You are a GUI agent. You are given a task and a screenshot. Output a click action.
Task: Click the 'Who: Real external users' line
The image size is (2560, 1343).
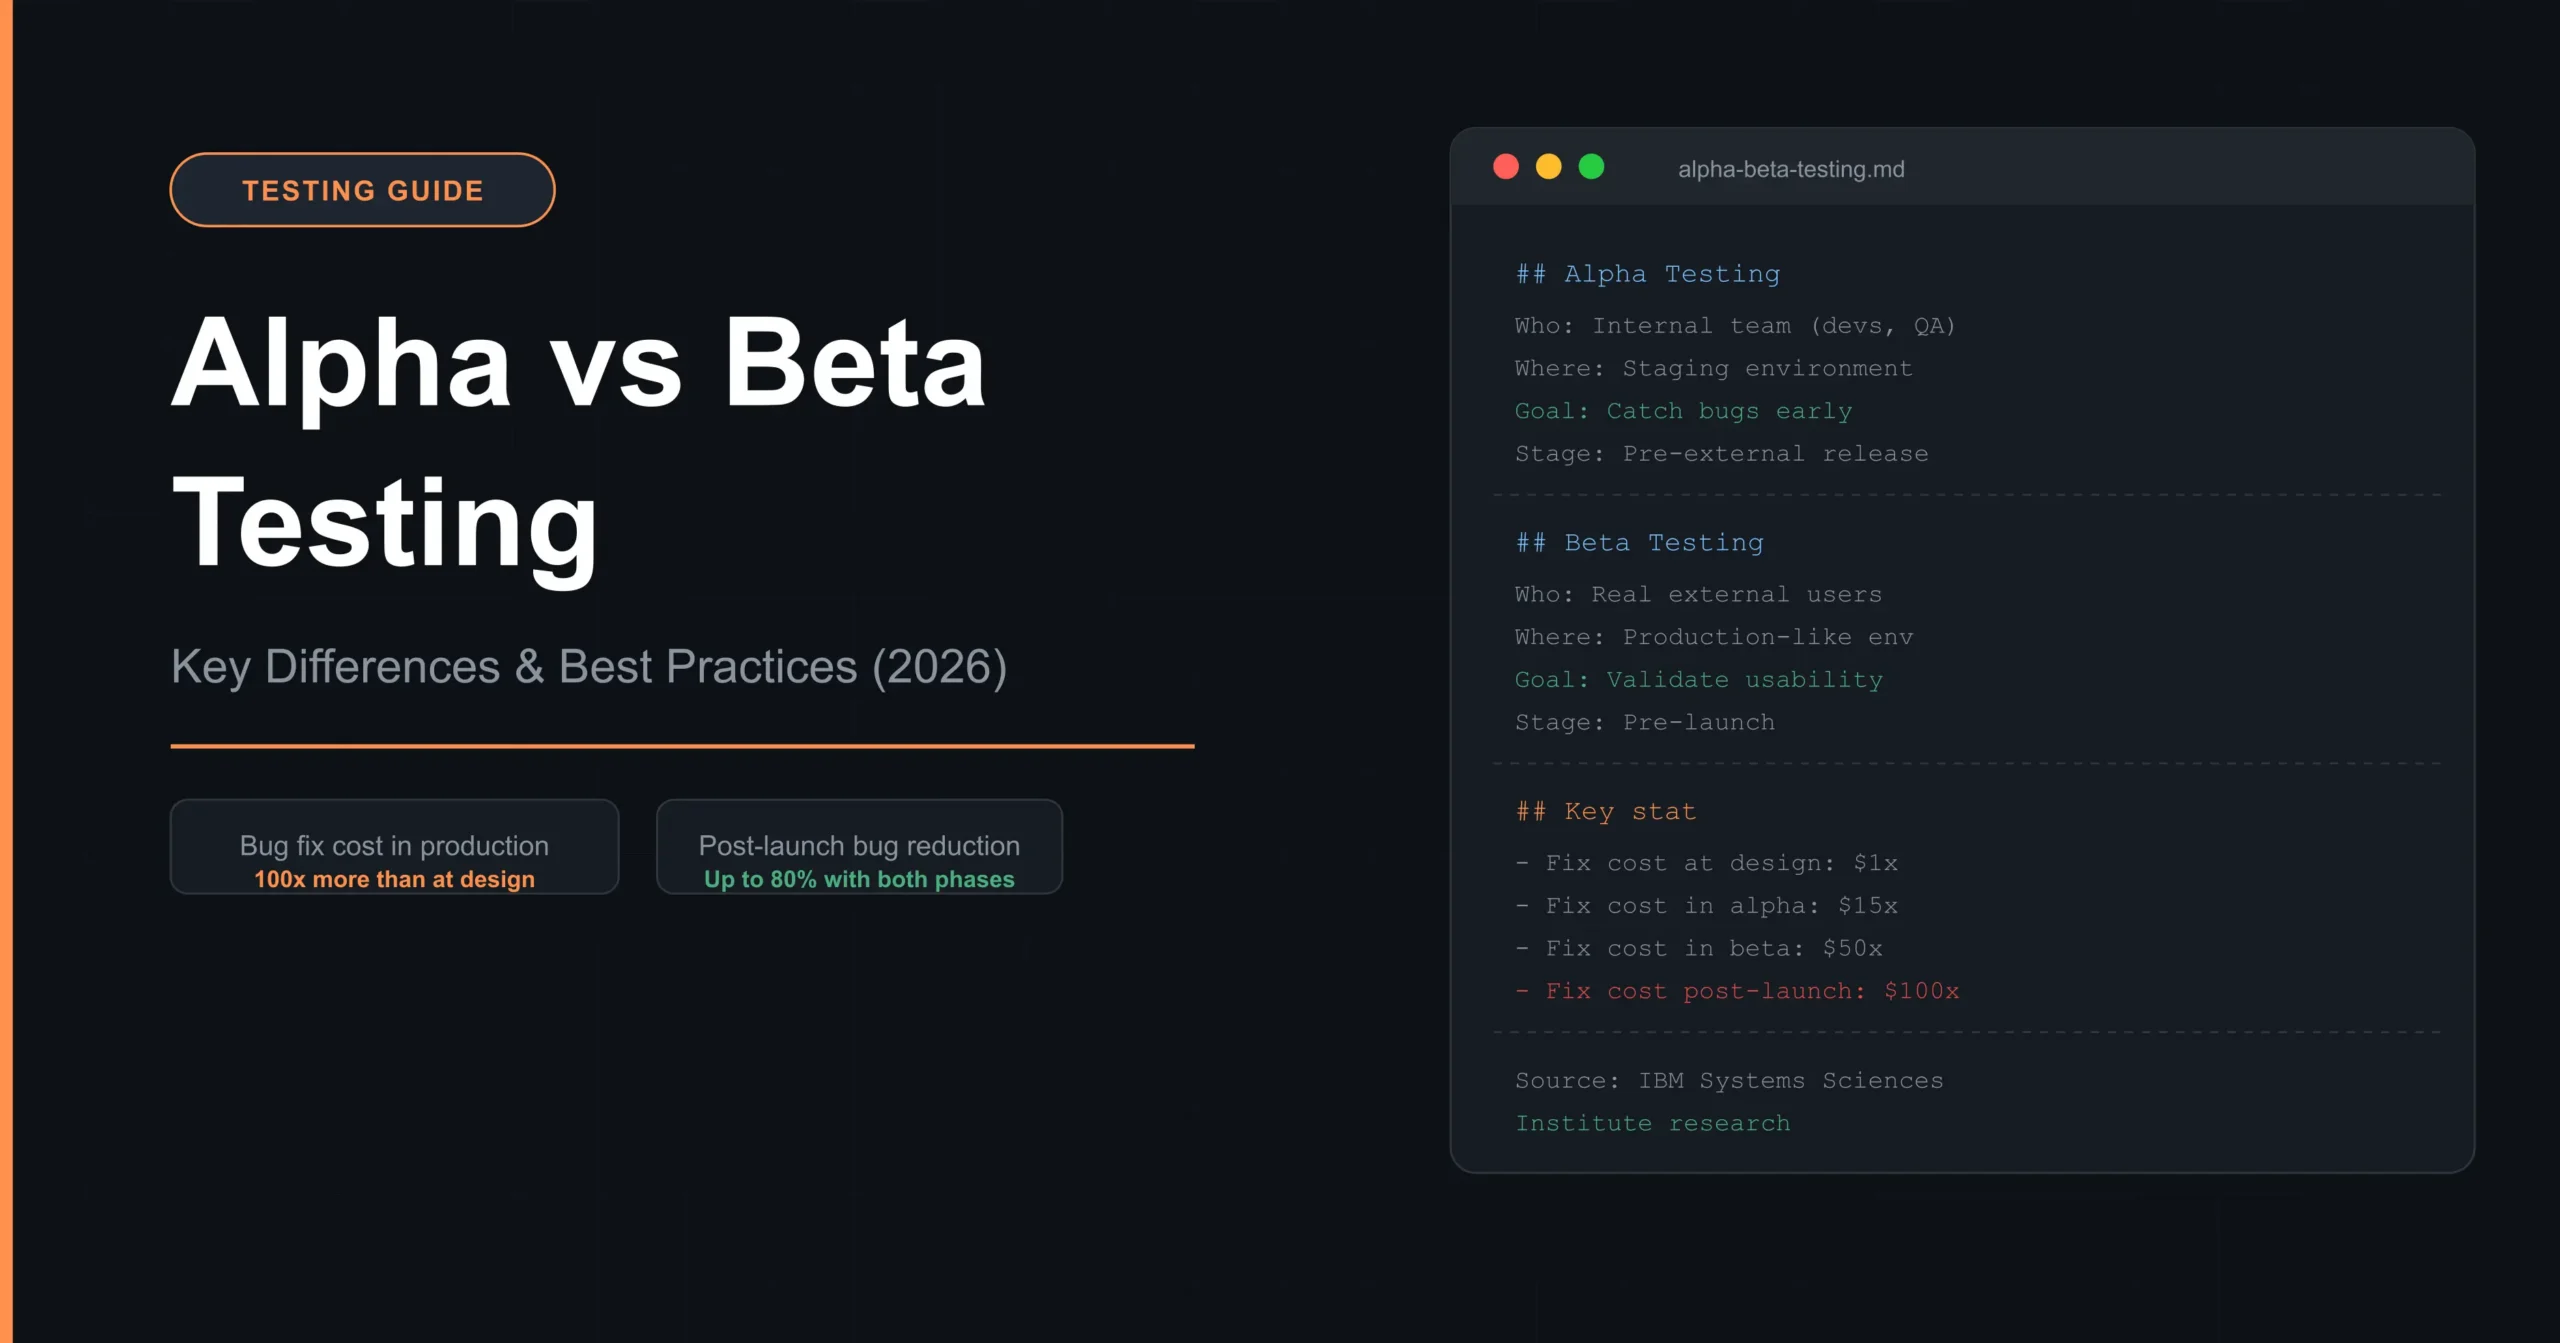tap(1698, 595)
